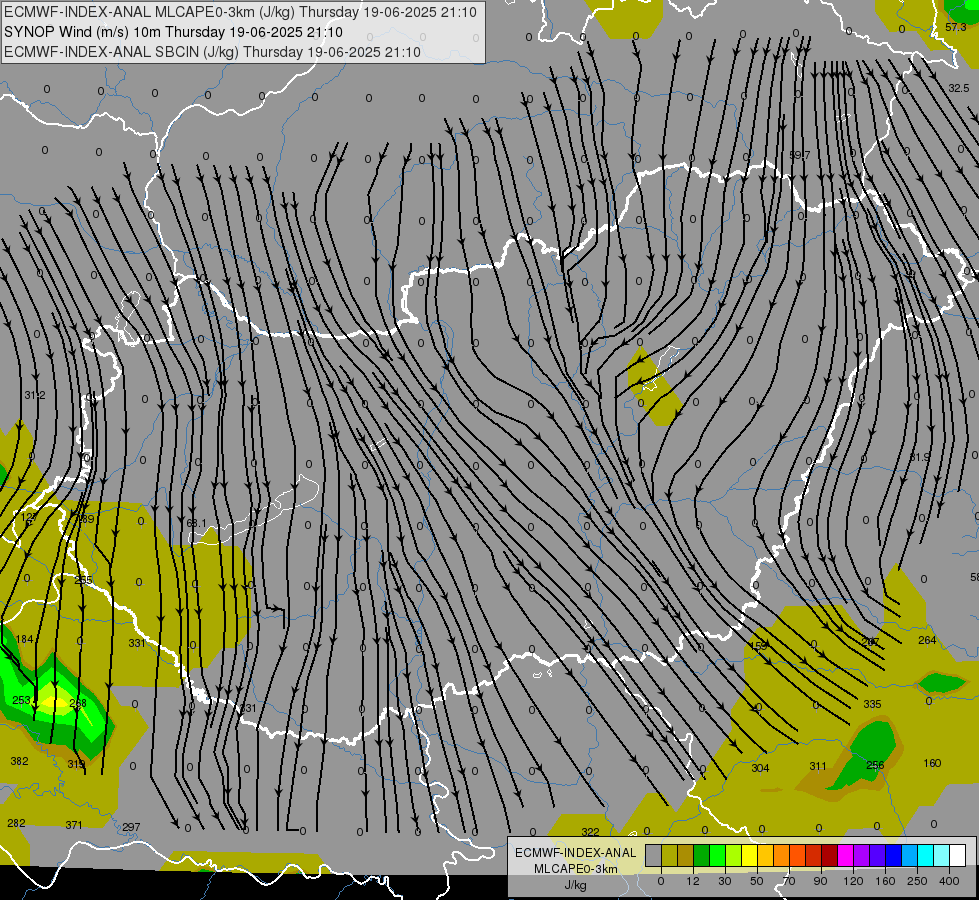Screen dimensions: 979x900
Task: Click the gray swatch in the MLCAPE legend
Action: pyautogui.click(x=654, y=855)
